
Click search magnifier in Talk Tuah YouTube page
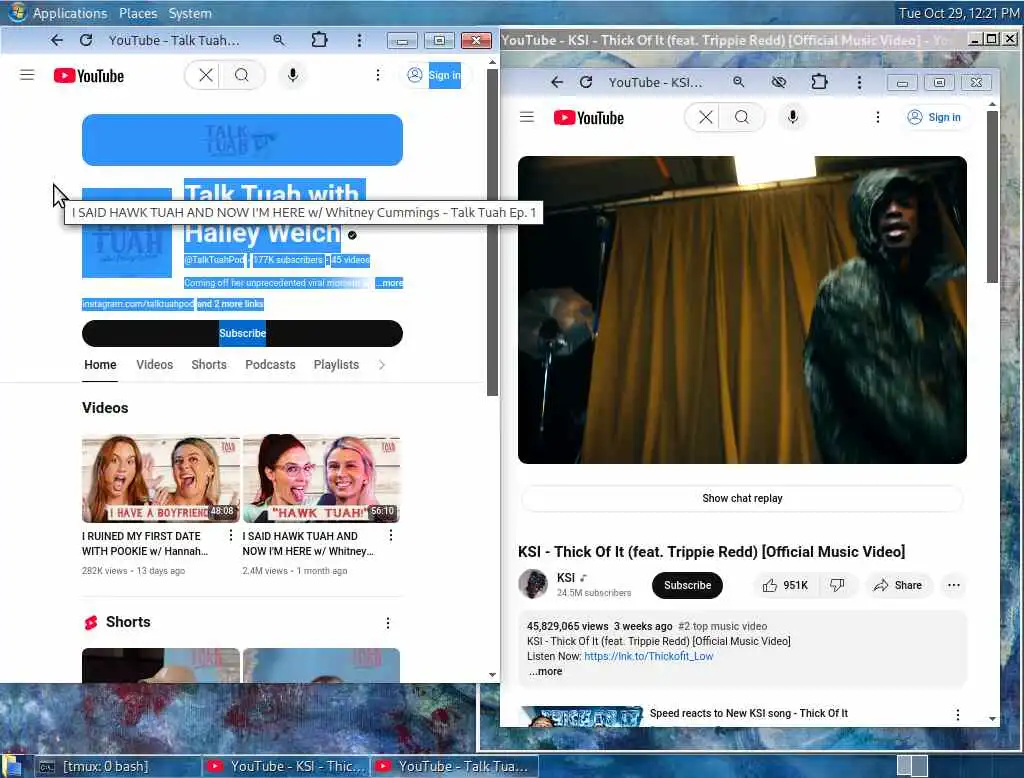point(242,75)
